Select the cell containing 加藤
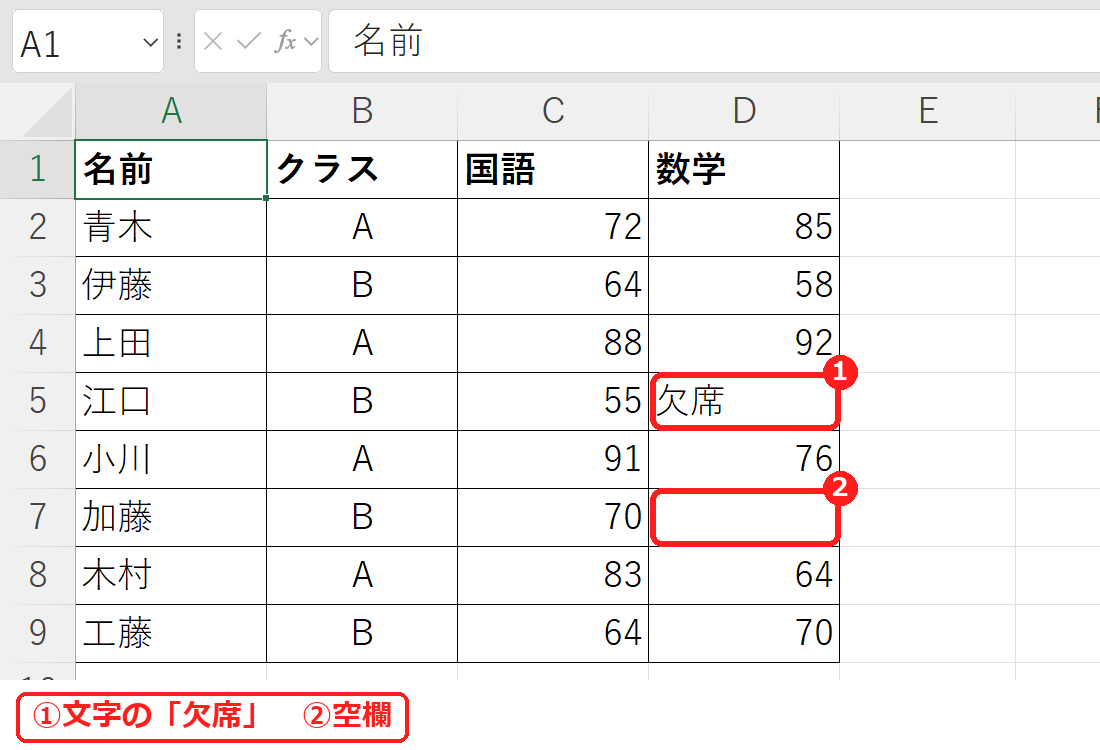This screenshot has width=1100, height=750. pos(171,518)
